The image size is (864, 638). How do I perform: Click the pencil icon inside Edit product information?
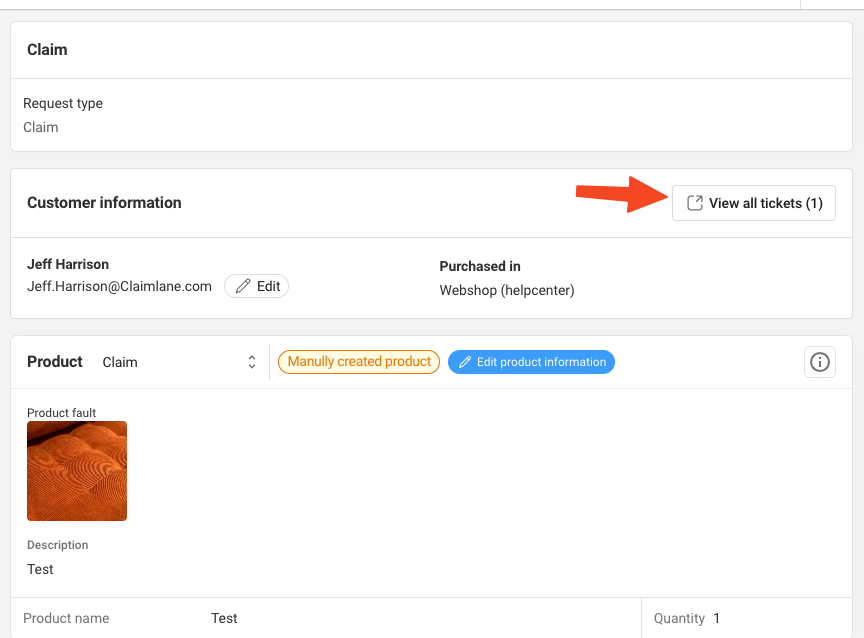tap(465, 362)
